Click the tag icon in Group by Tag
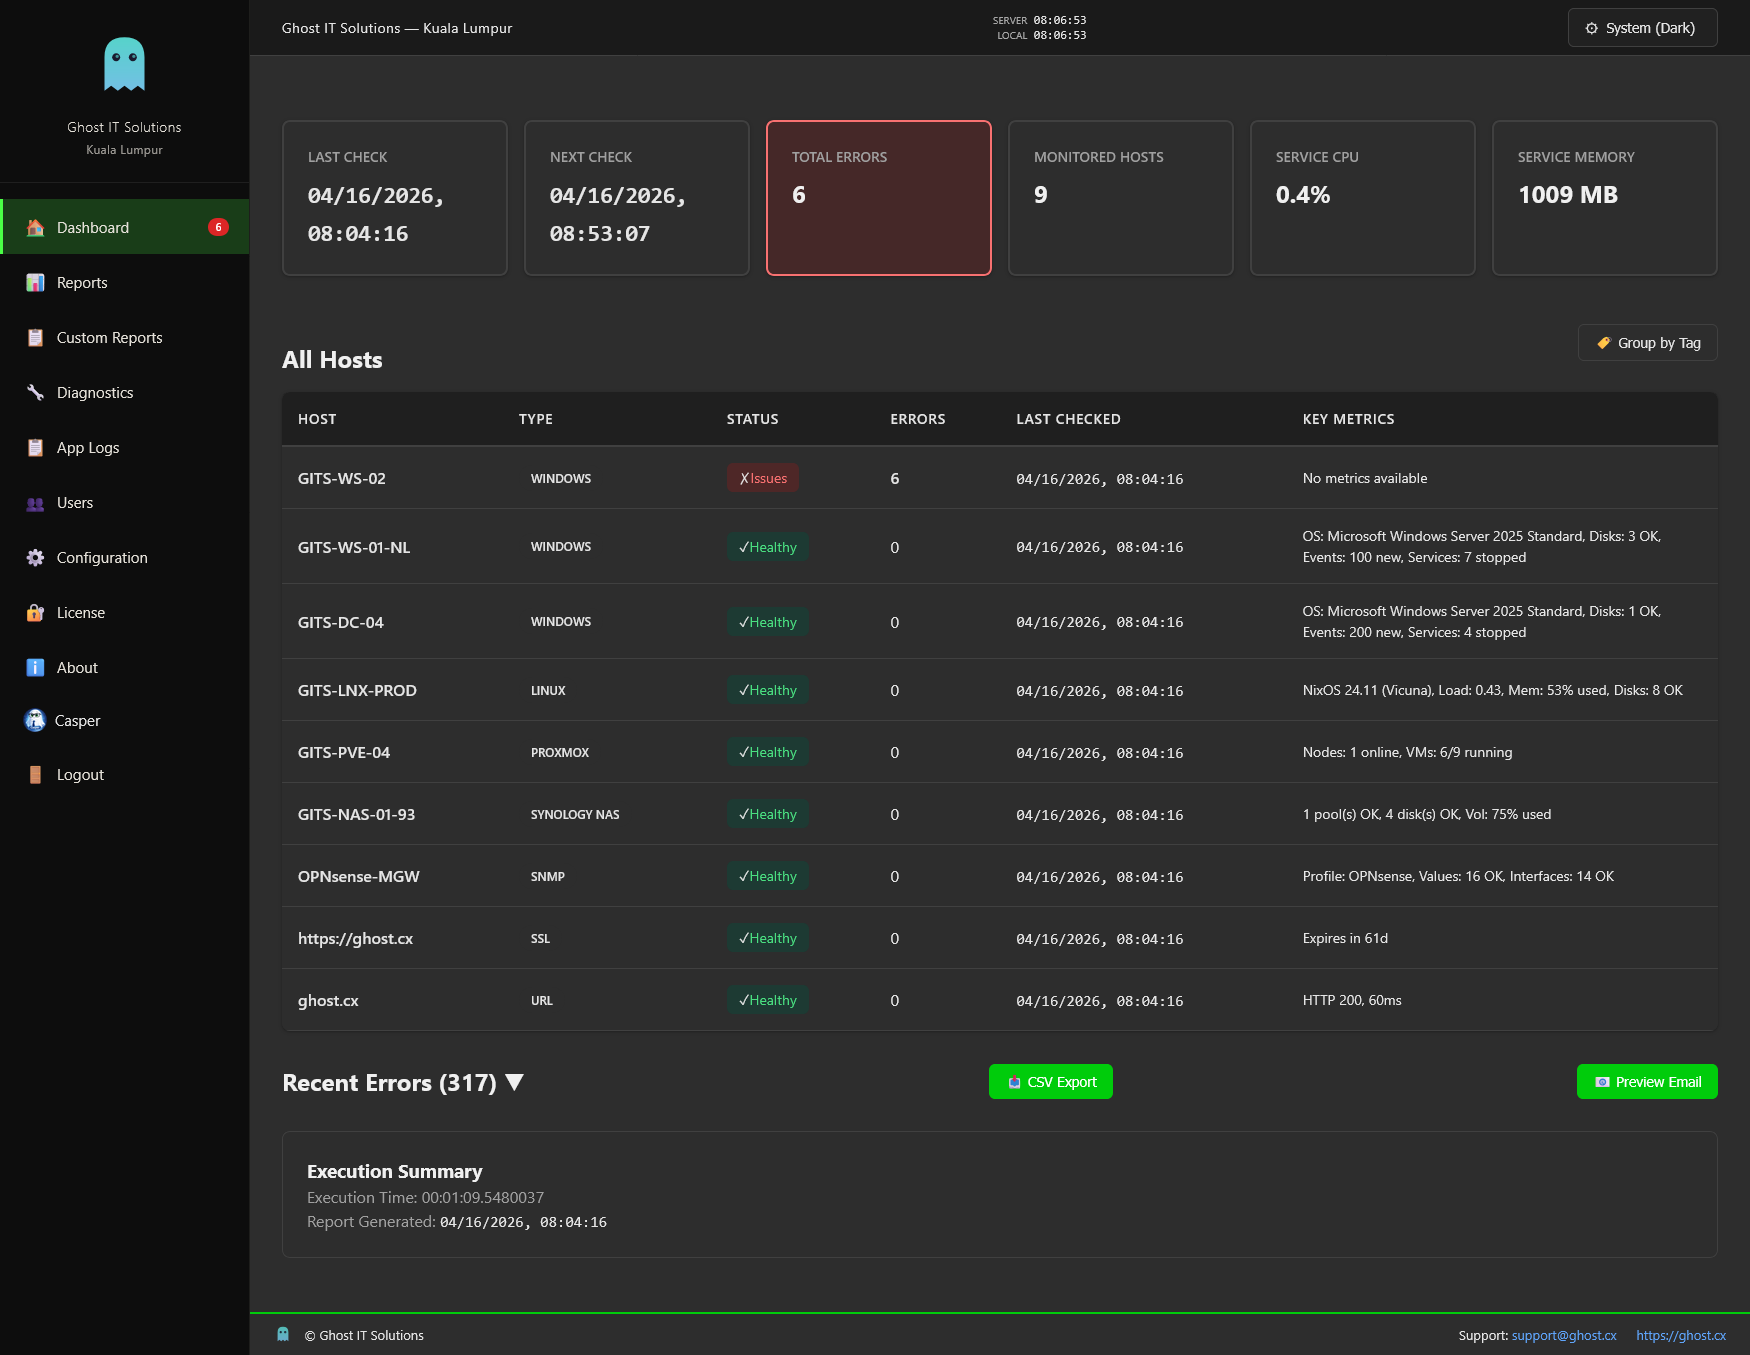 [x=1604, y=343]
